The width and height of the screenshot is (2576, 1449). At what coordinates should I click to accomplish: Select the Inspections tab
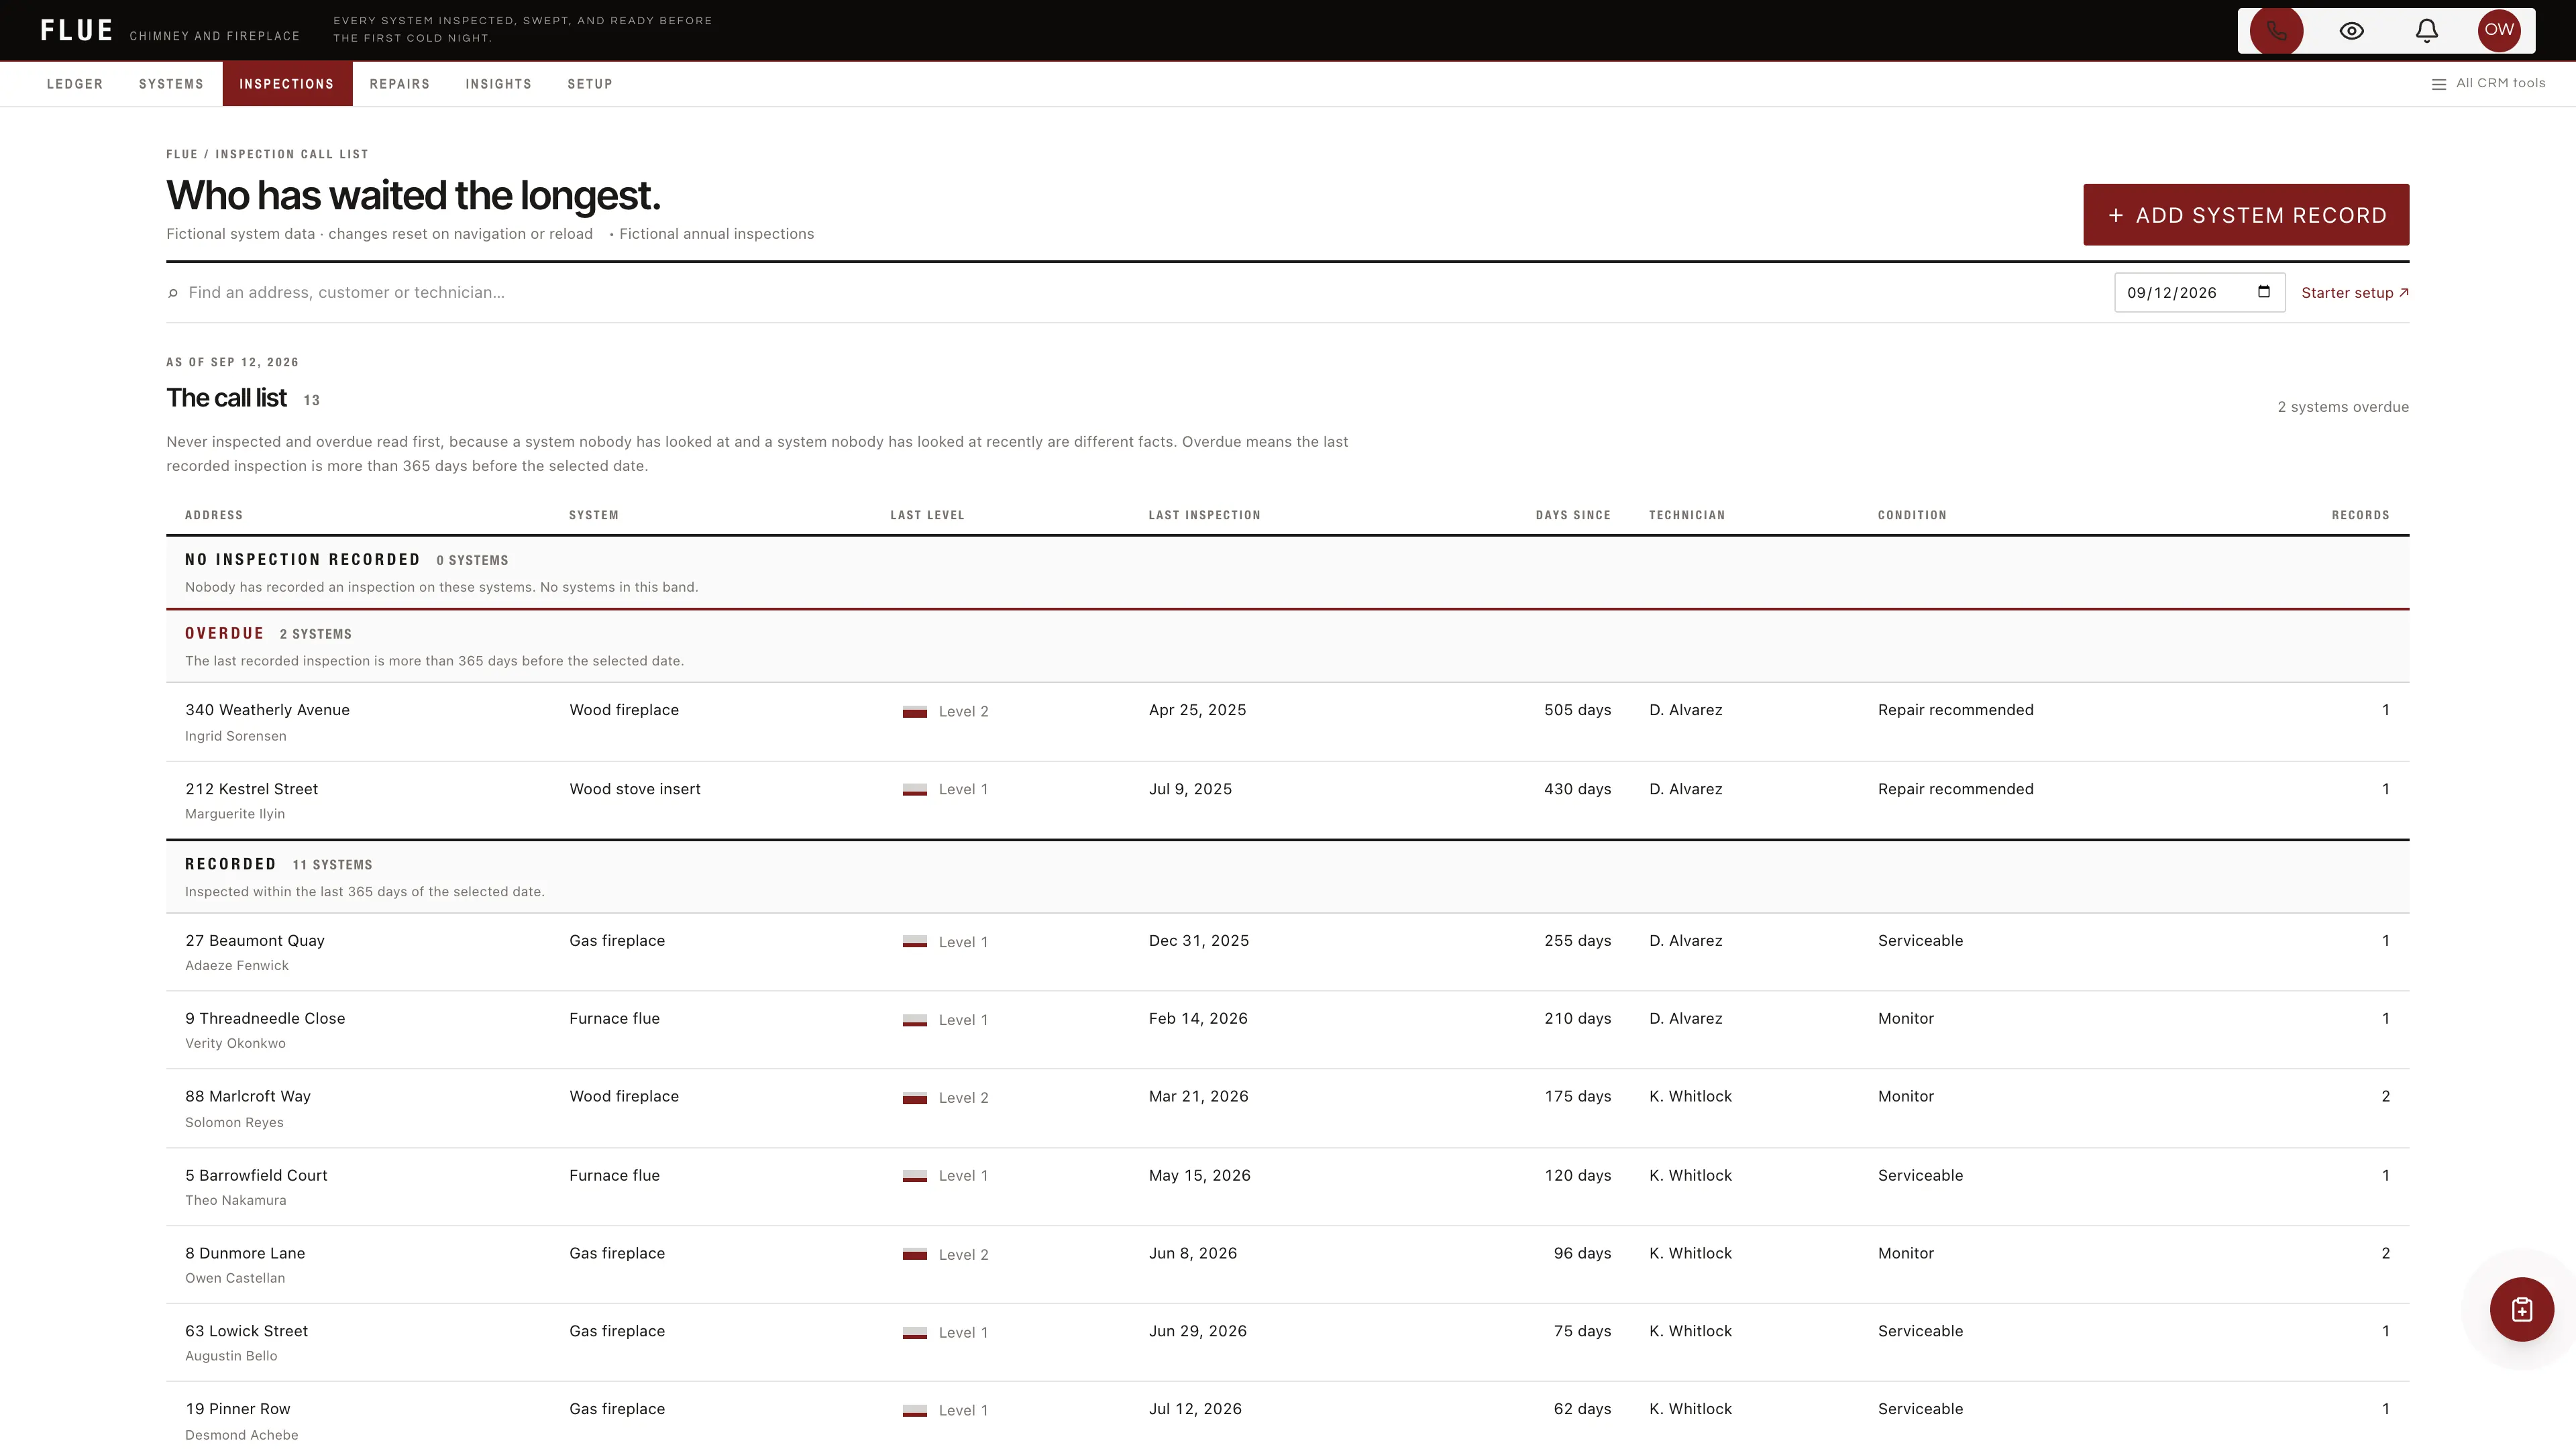point(287,84)
